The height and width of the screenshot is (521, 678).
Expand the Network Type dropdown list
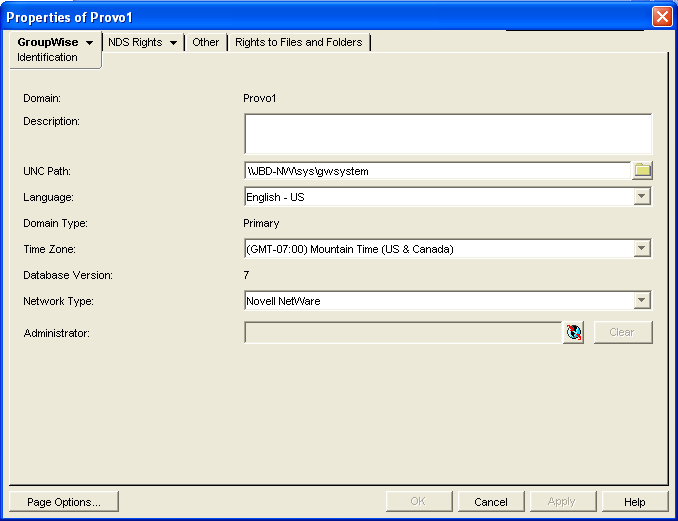[x=642, y=300]
